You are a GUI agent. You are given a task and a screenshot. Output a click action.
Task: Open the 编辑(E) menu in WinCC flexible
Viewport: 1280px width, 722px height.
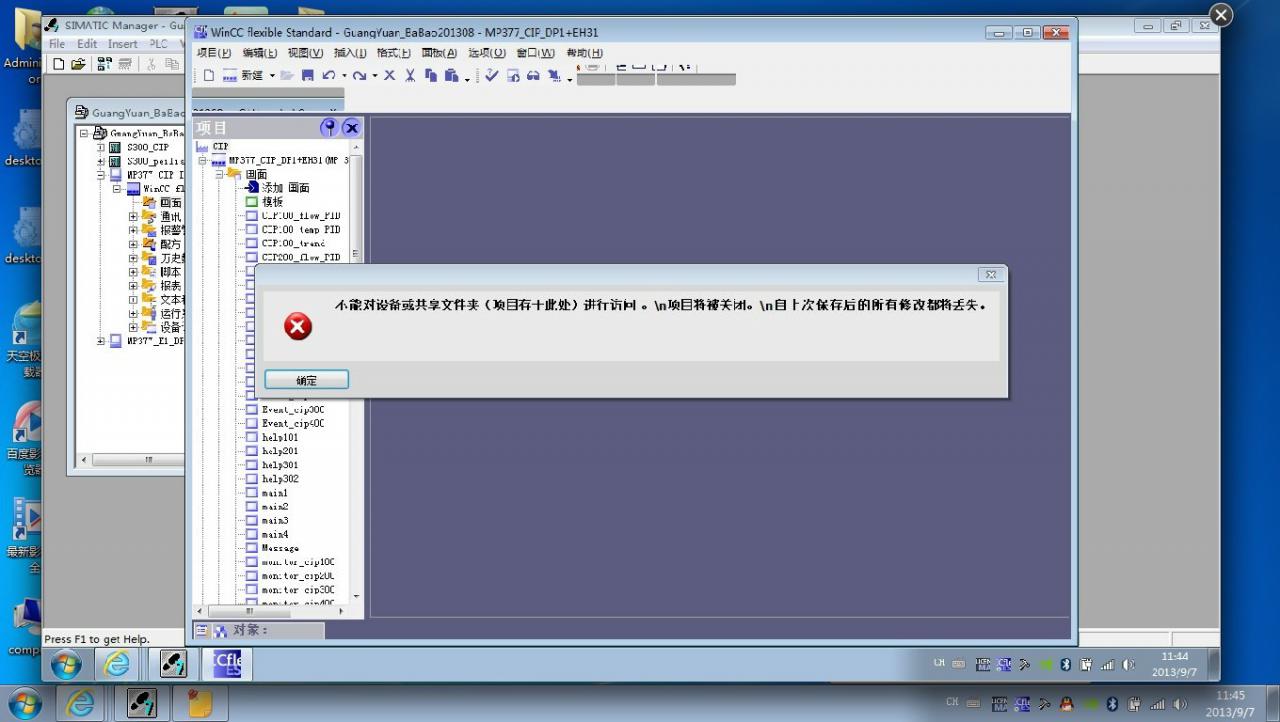click(260, 53)
